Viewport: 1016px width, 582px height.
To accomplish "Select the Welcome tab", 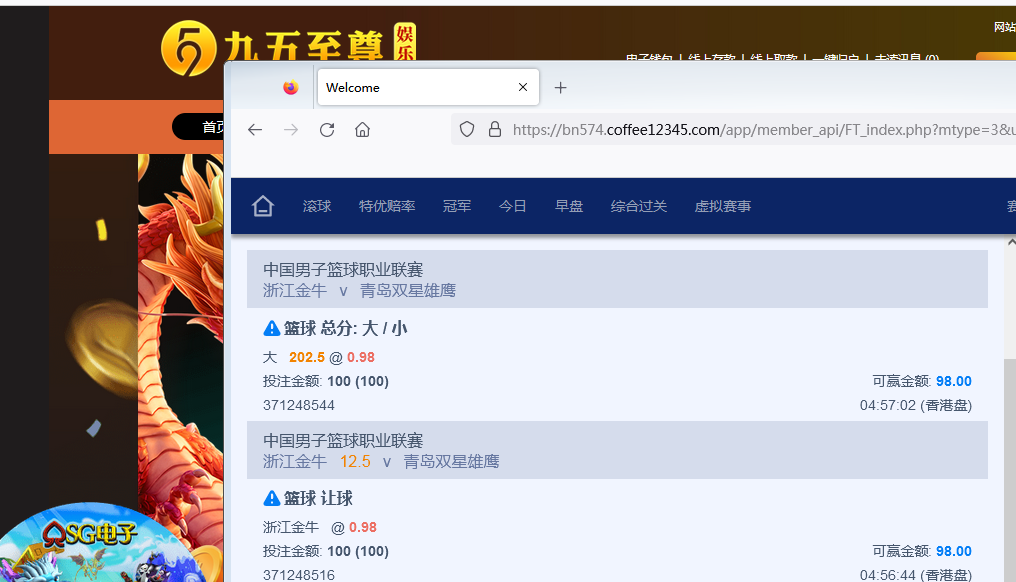I will 428,87.
